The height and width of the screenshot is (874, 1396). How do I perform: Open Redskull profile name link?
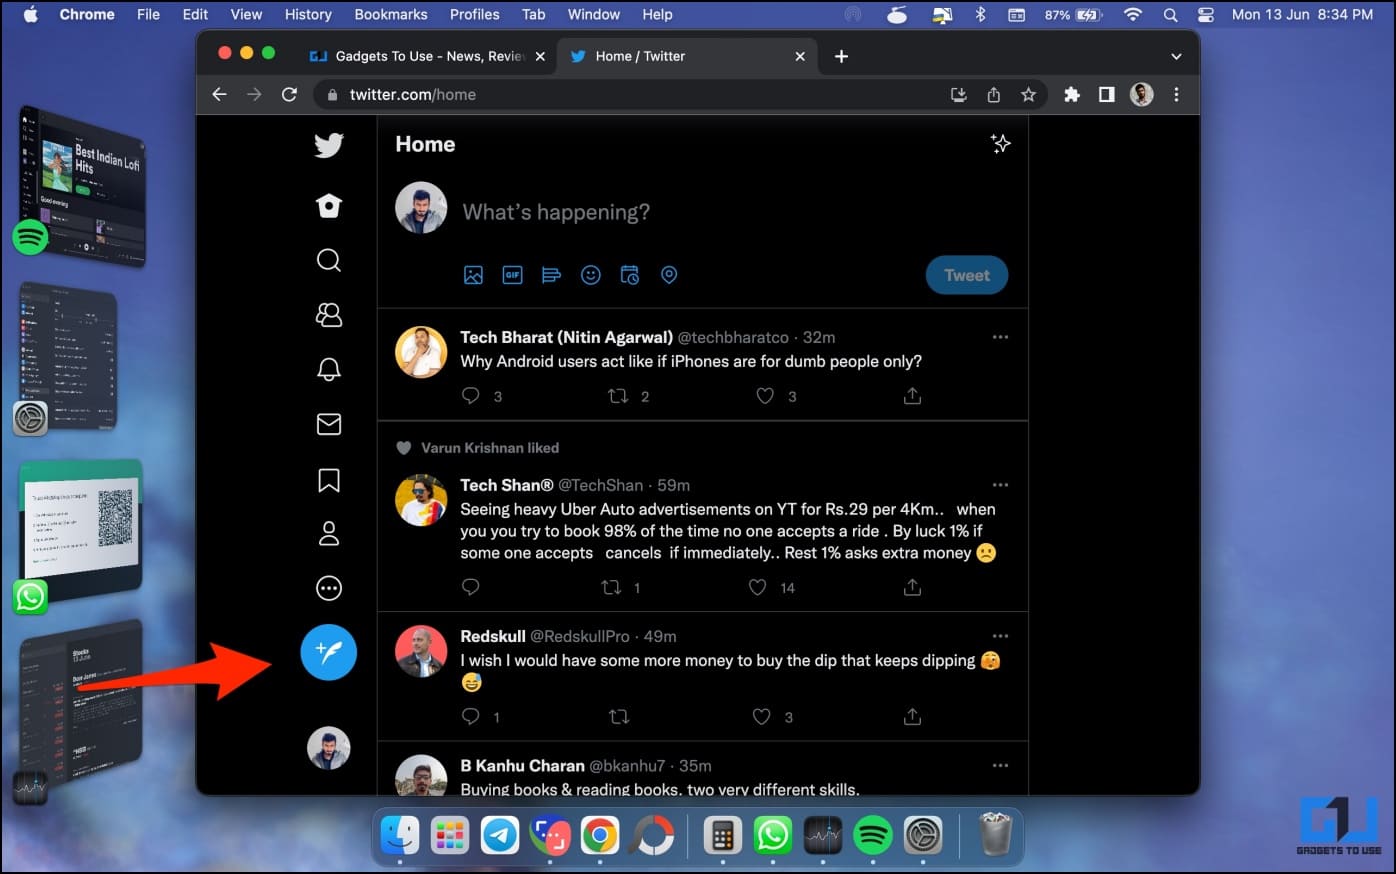click(493, 636)
